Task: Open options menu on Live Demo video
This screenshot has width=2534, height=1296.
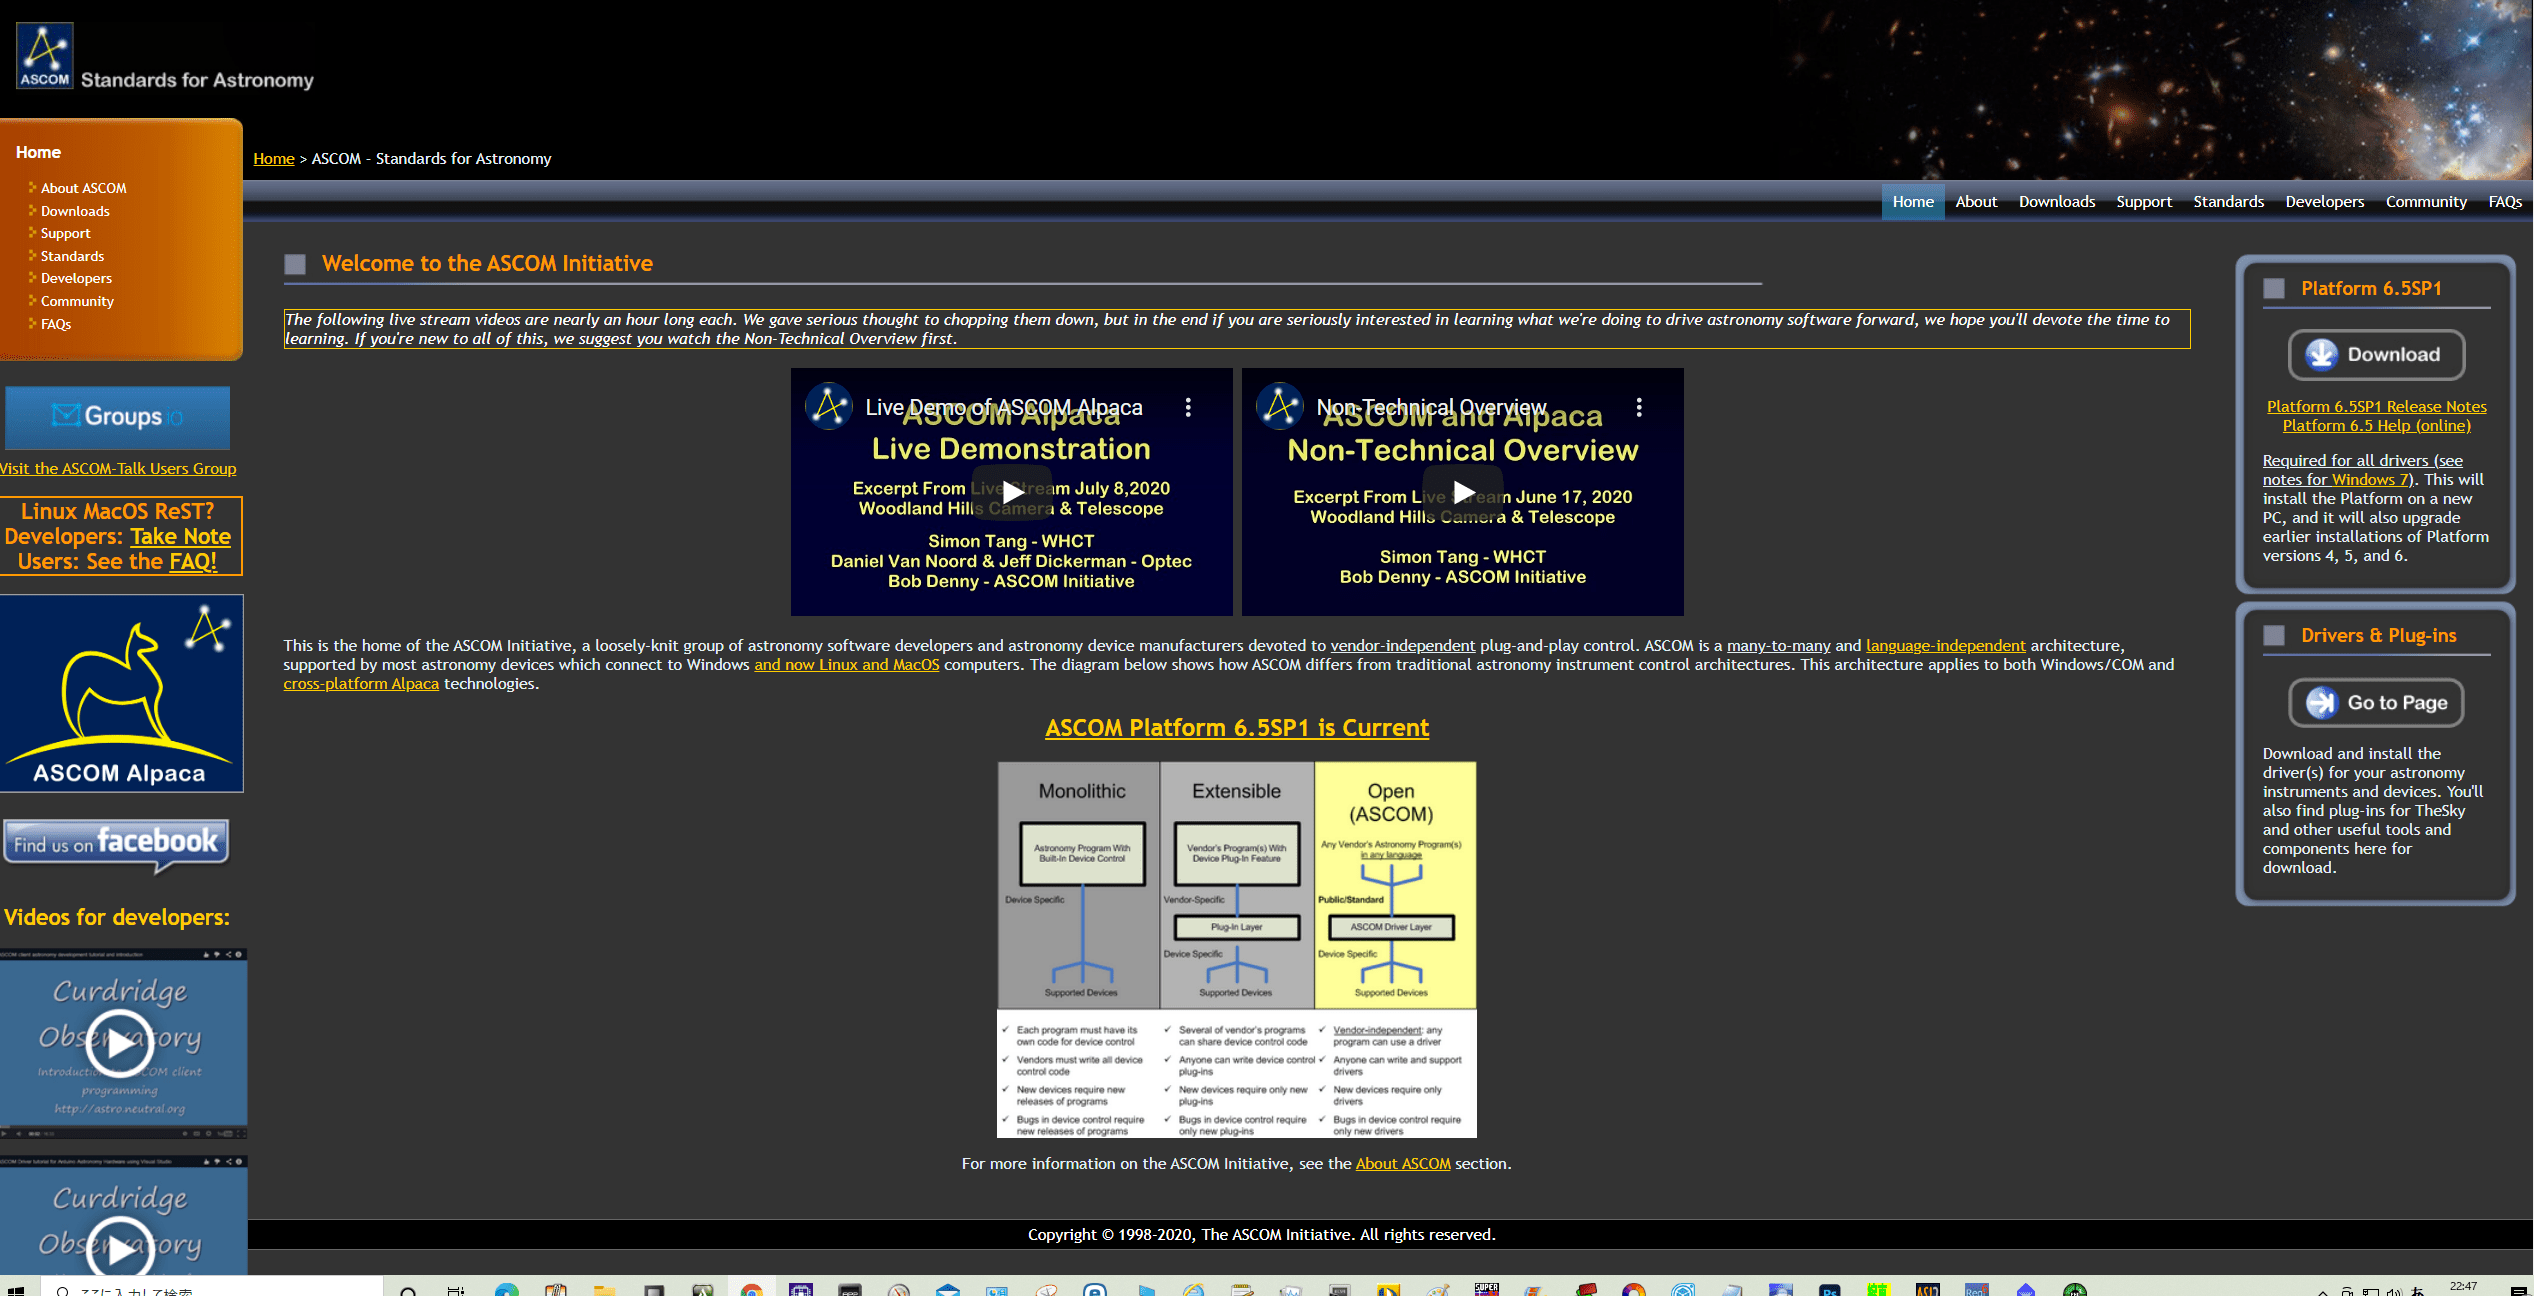Action: (x=1188, y=407)
